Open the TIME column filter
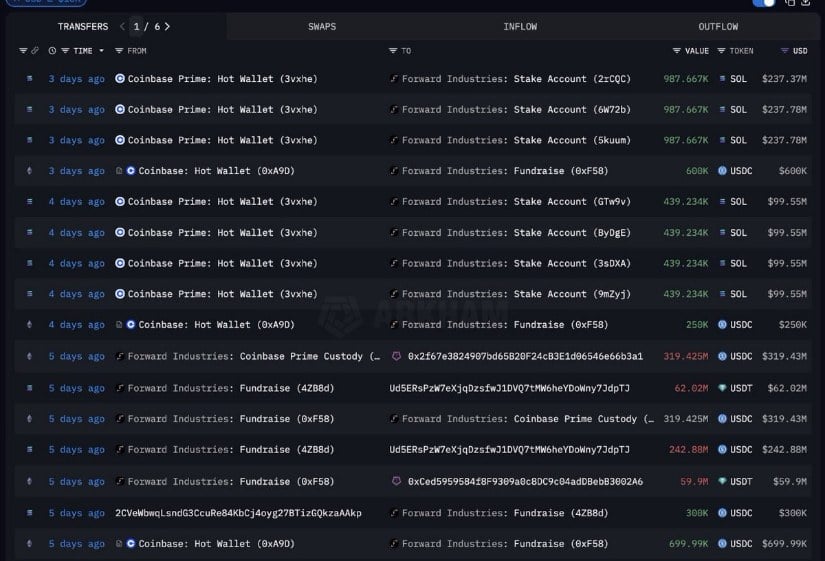The image size is (825, 561). 65,51
